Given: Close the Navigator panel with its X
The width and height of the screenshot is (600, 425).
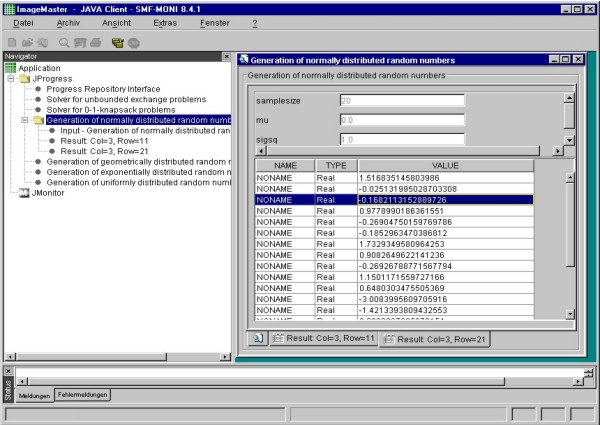Looking at the screenshot, I should coord(225,57).
